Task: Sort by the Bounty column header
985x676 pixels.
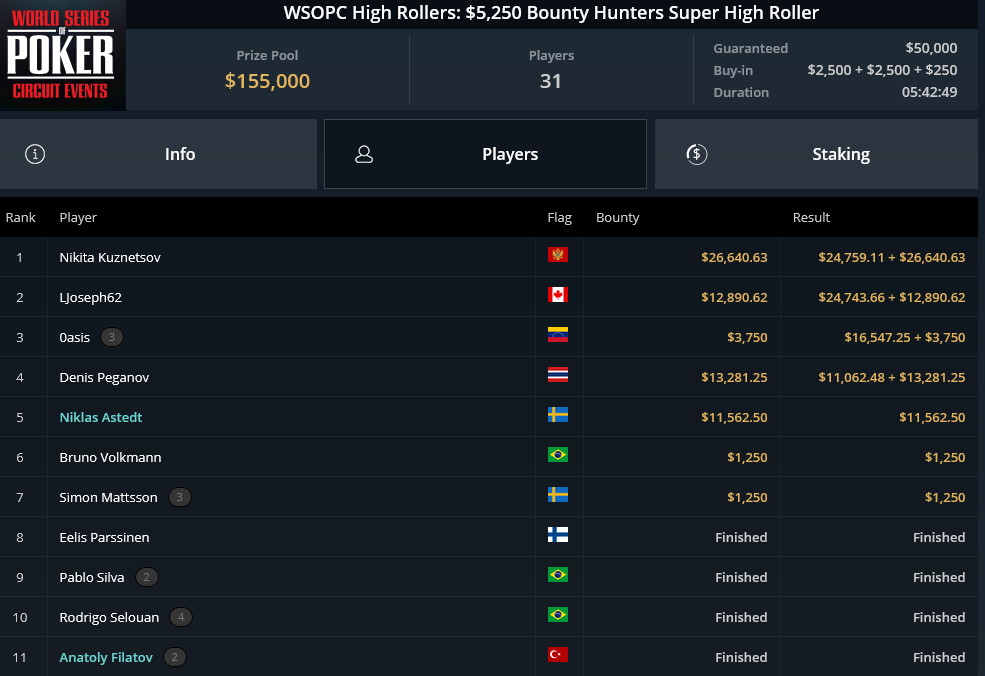Action: 618,217
